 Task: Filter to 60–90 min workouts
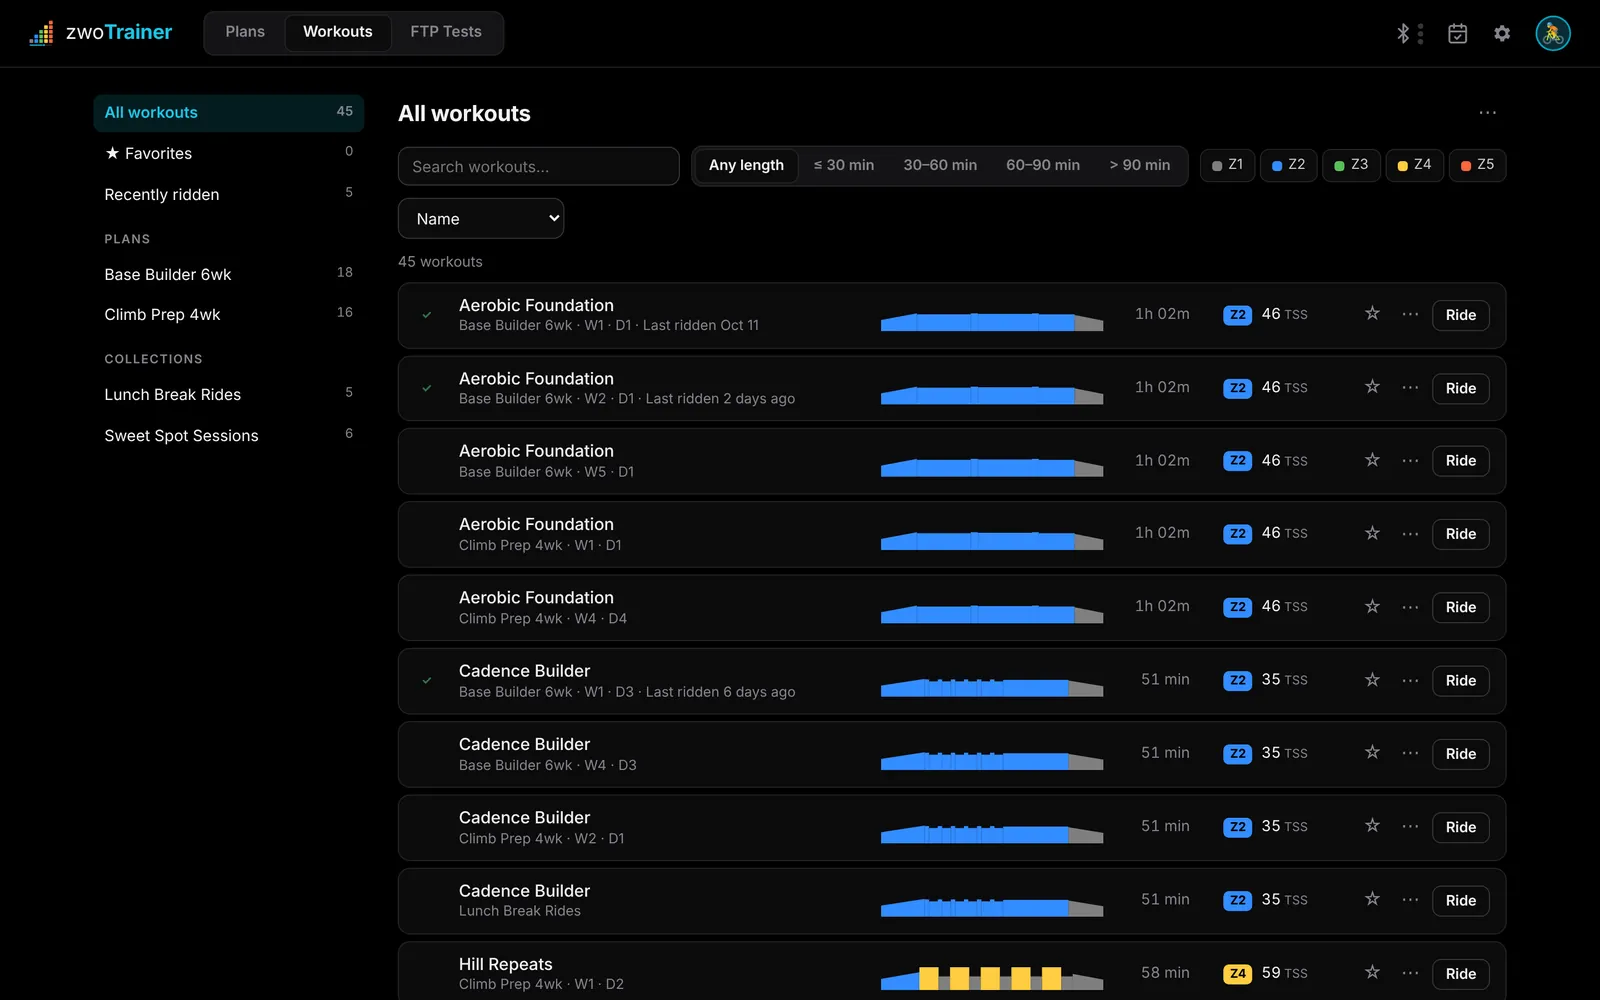coord(1042,165)
